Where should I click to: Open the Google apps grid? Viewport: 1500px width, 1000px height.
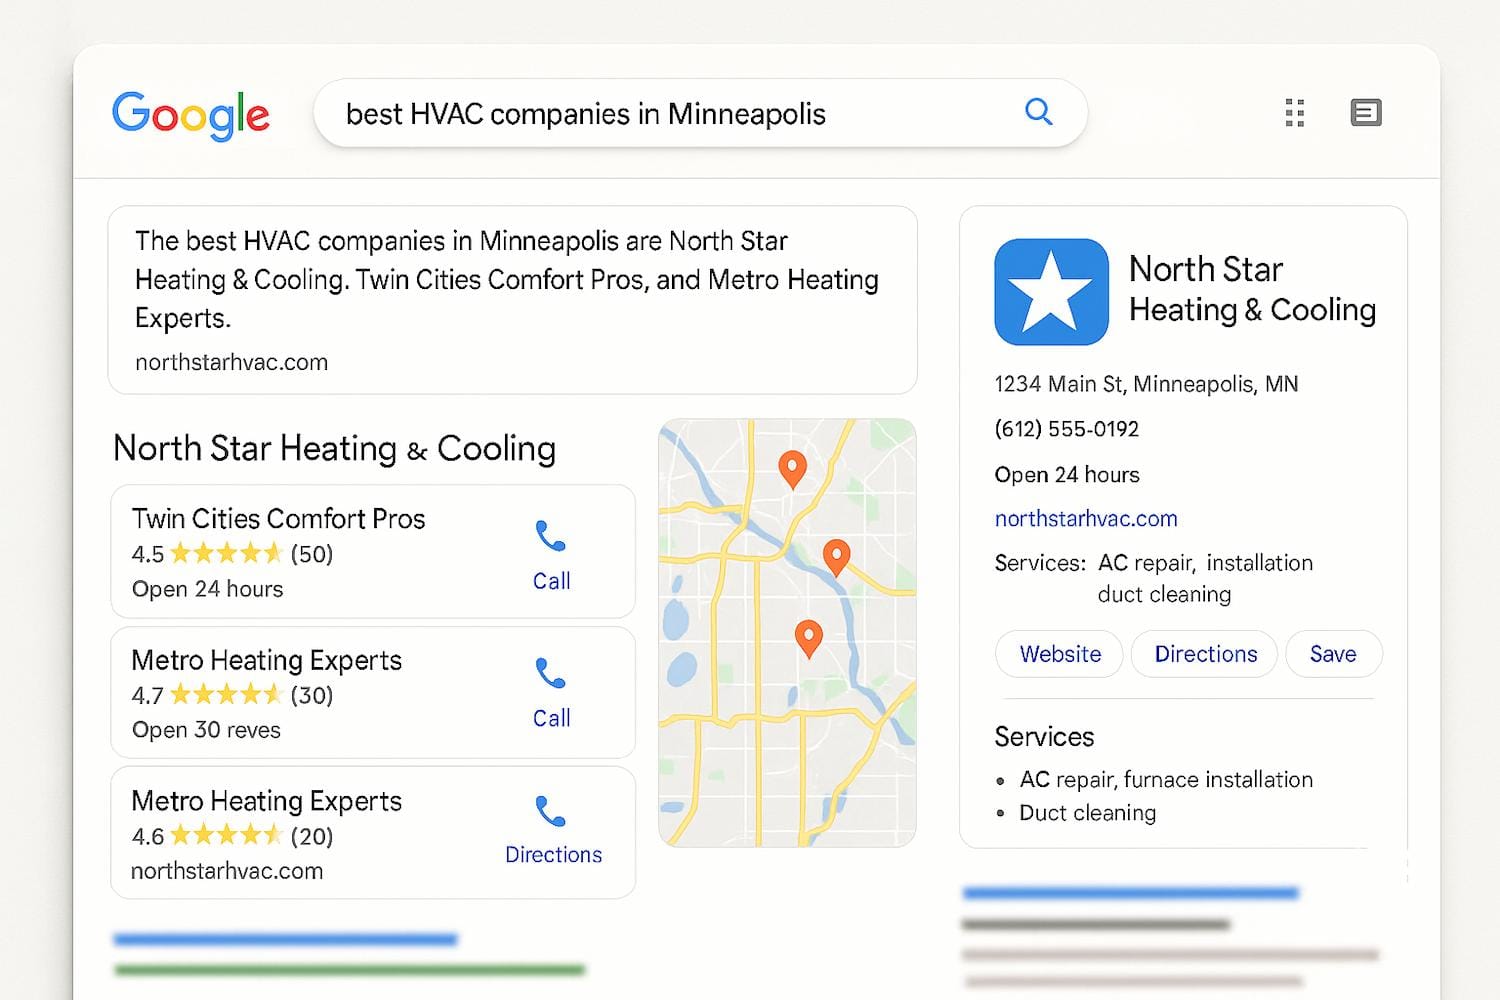click(1294, 113)
